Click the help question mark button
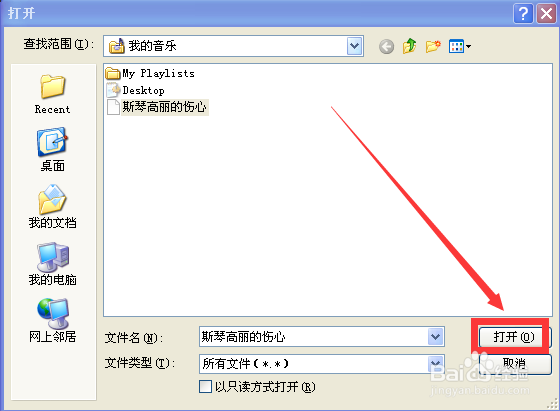 point(523,14)
